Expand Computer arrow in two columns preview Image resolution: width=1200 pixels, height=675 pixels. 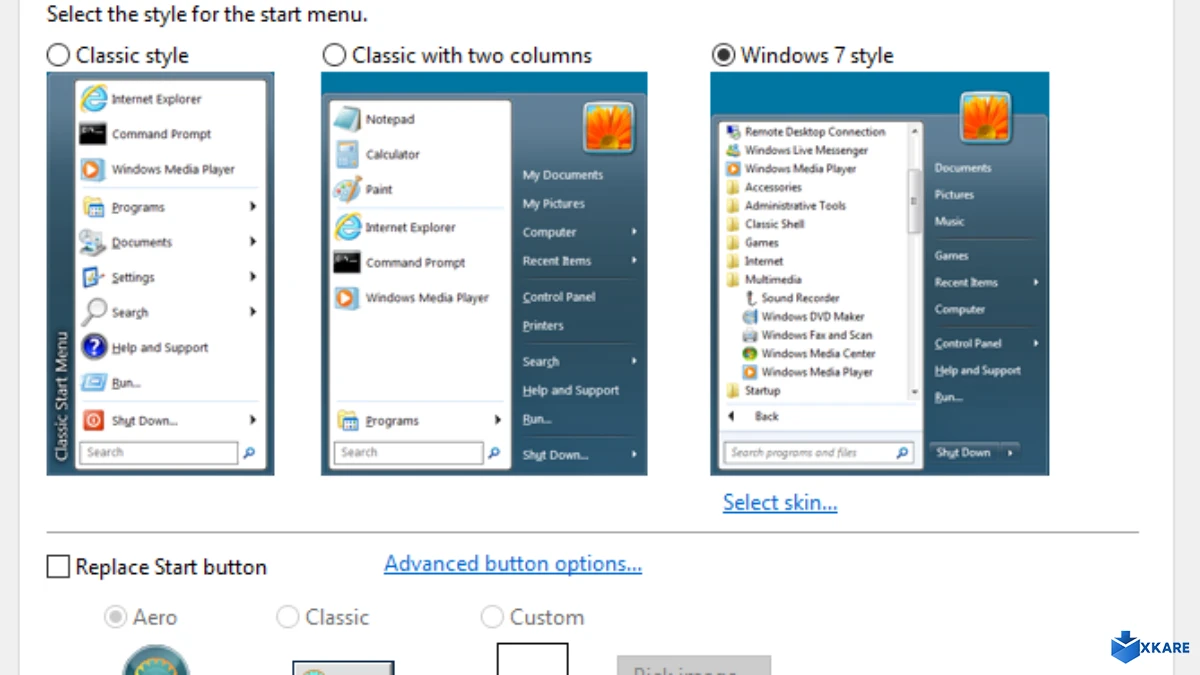tap(635, 232)
